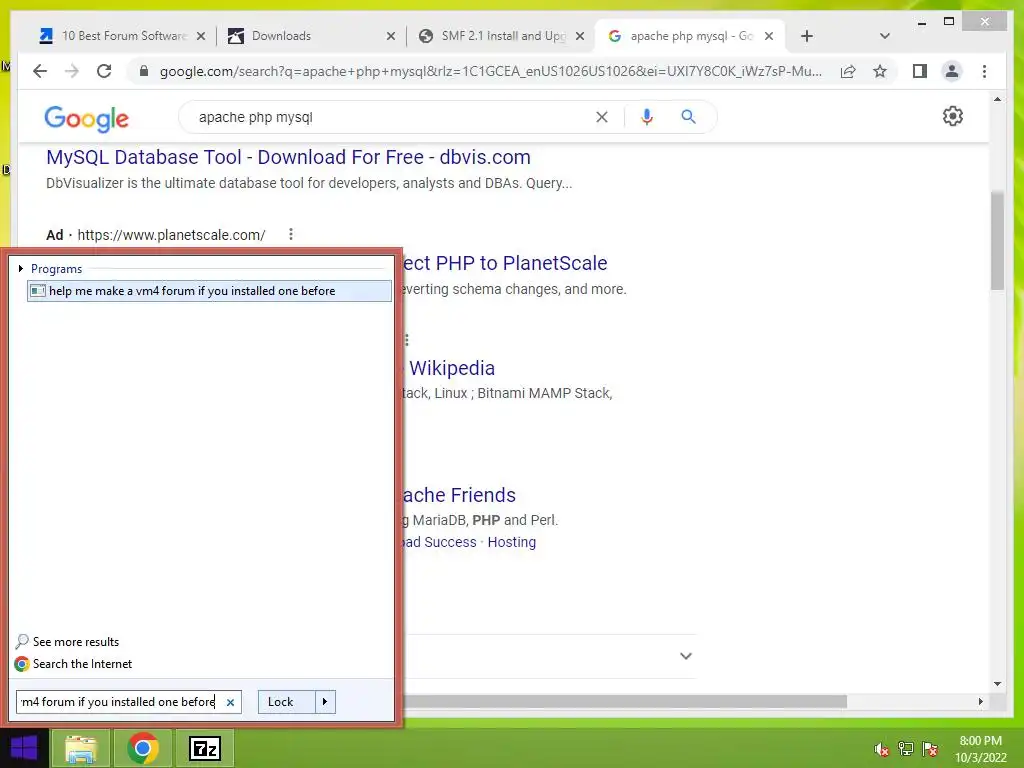Open the Wikipedia search result
The width and height of the screenshot is (1024, 768).
point(451,368)
